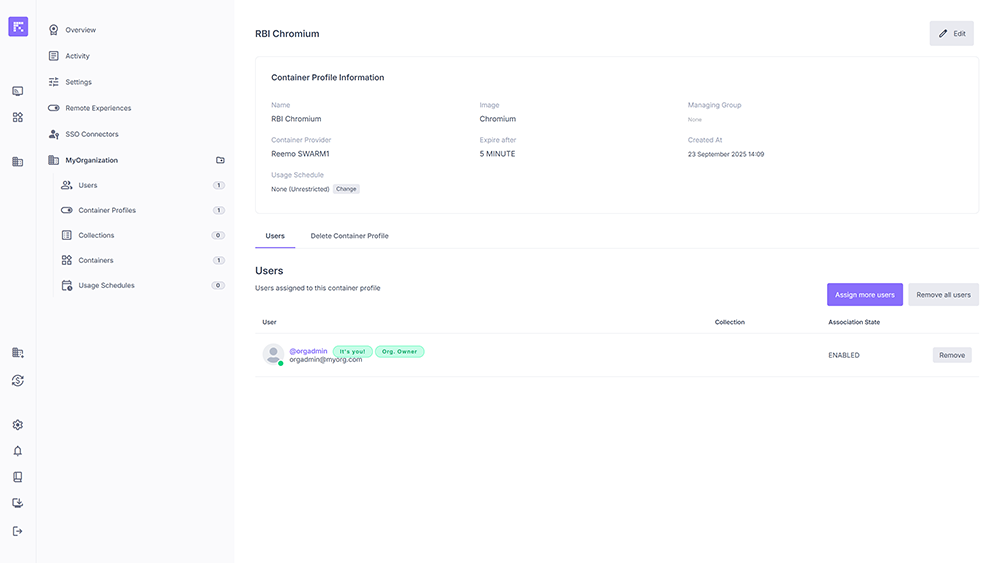Click the settings gear icon in rail

pyautogui.click(x=17, y=425)
